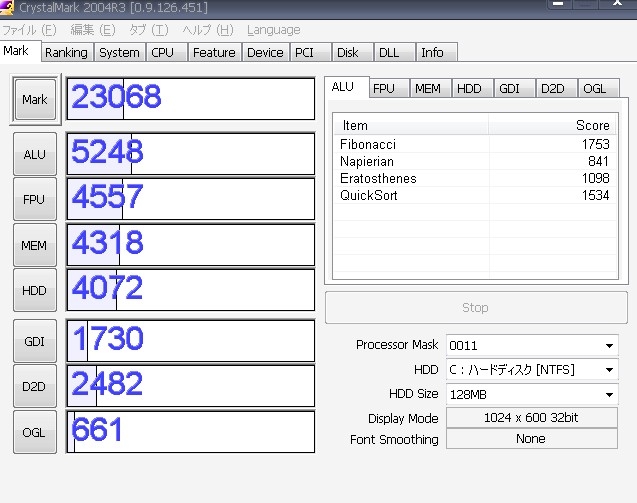This screenshot has height=503, width=637.
Task: Open the Language menu
Action: click(273, 30)
